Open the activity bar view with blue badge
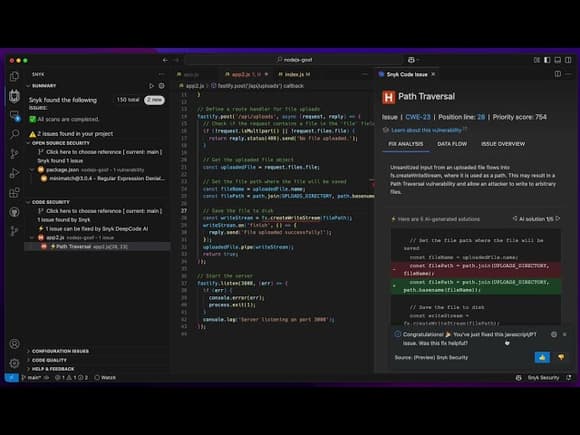This screenshot has width=580, height=435. (x=14, y=116)
